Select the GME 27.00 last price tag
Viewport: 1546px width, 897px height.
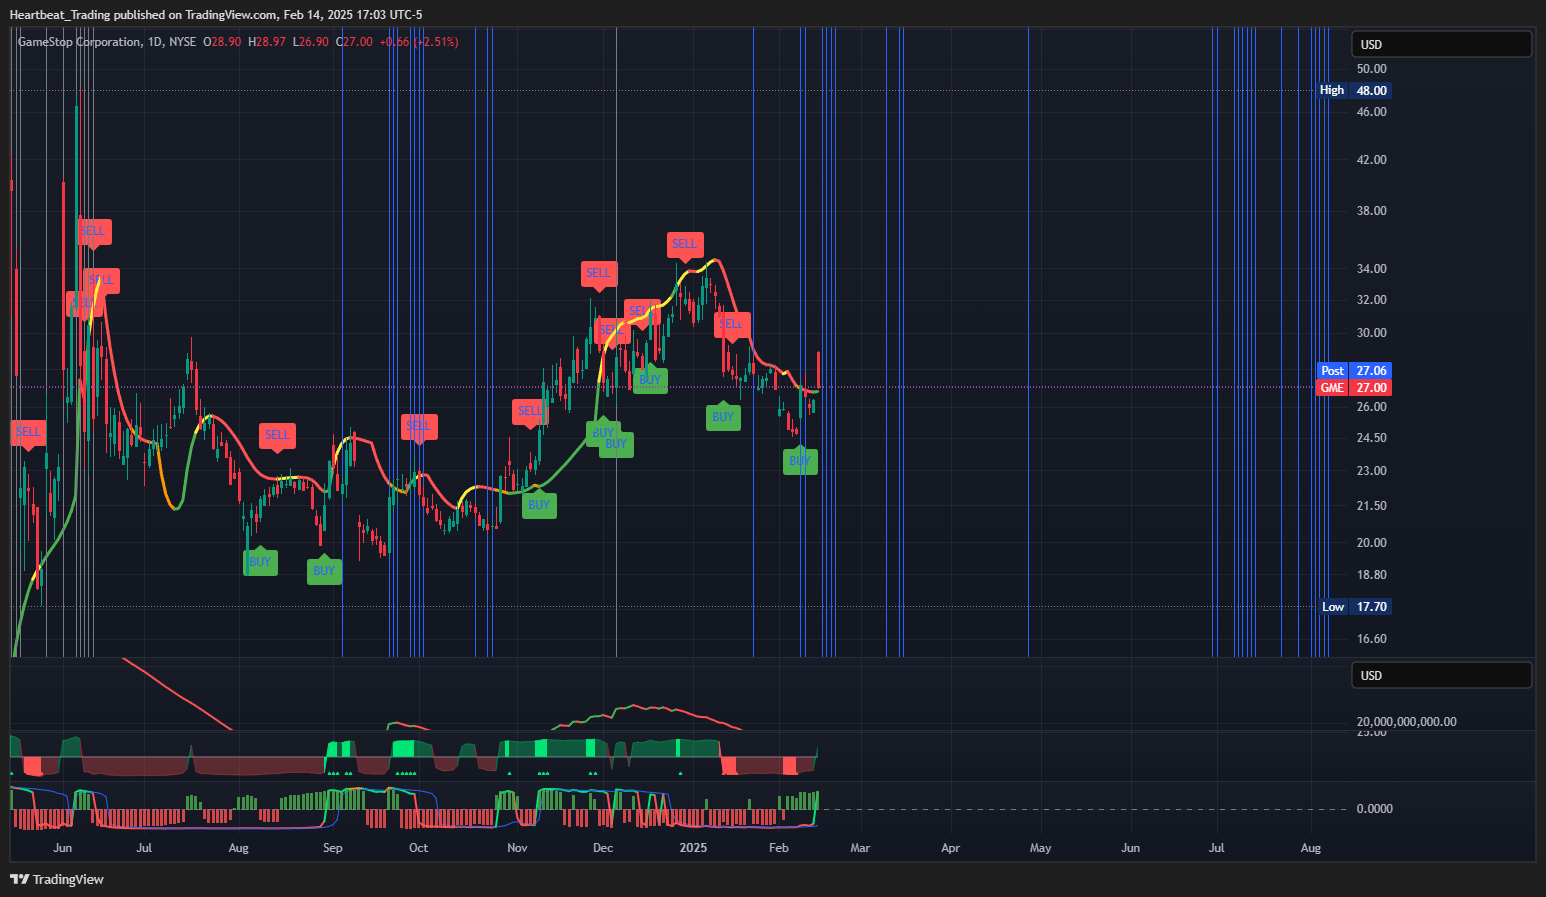pos(1354,388)
